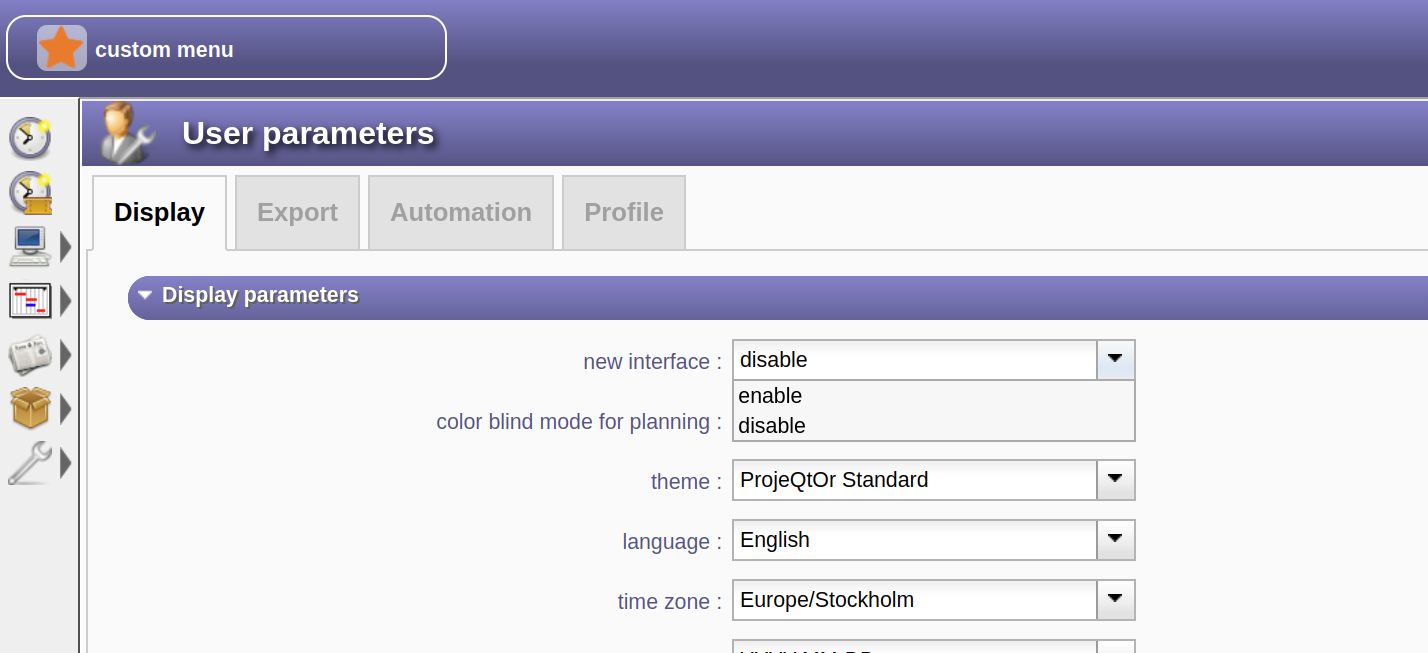Click the new interface input field
Screen dimensions: 1428x653
click(x=914, y=360)
